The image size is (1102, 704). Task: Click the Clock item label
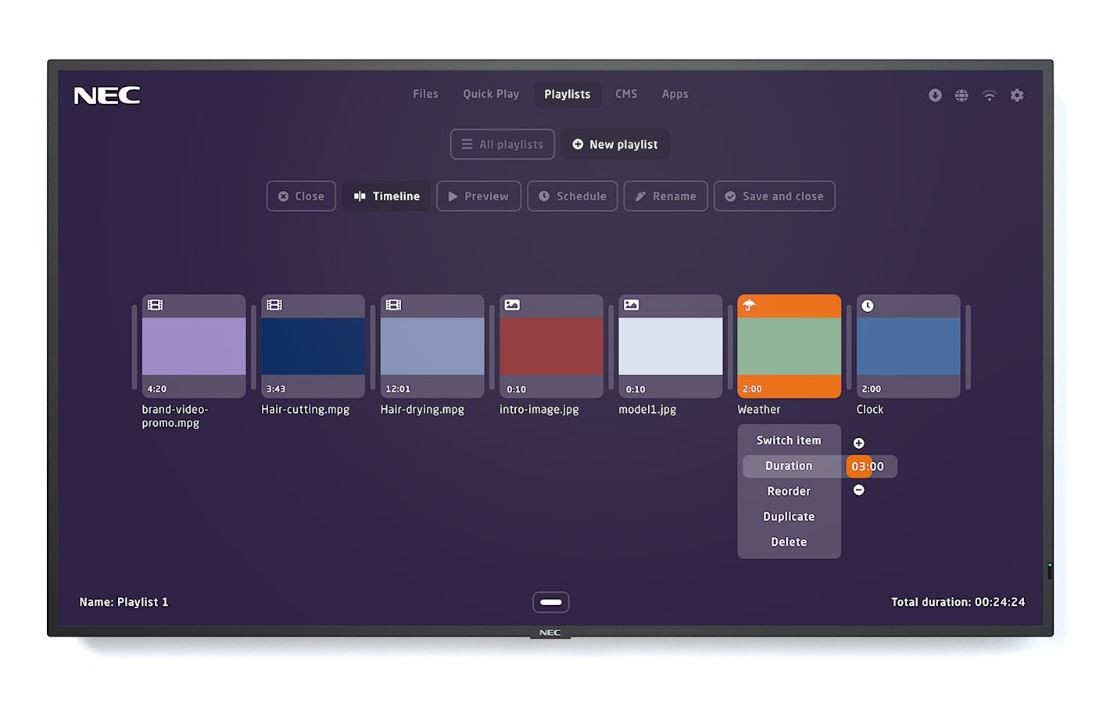(x=869, y=410)
